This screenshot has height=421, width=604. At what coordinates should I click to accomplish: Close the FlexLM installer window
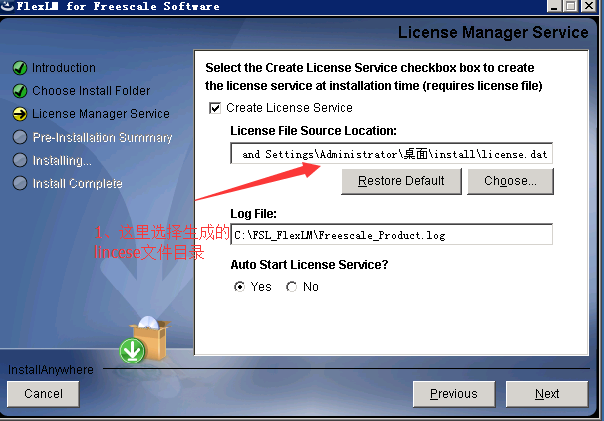pos(588,6)
